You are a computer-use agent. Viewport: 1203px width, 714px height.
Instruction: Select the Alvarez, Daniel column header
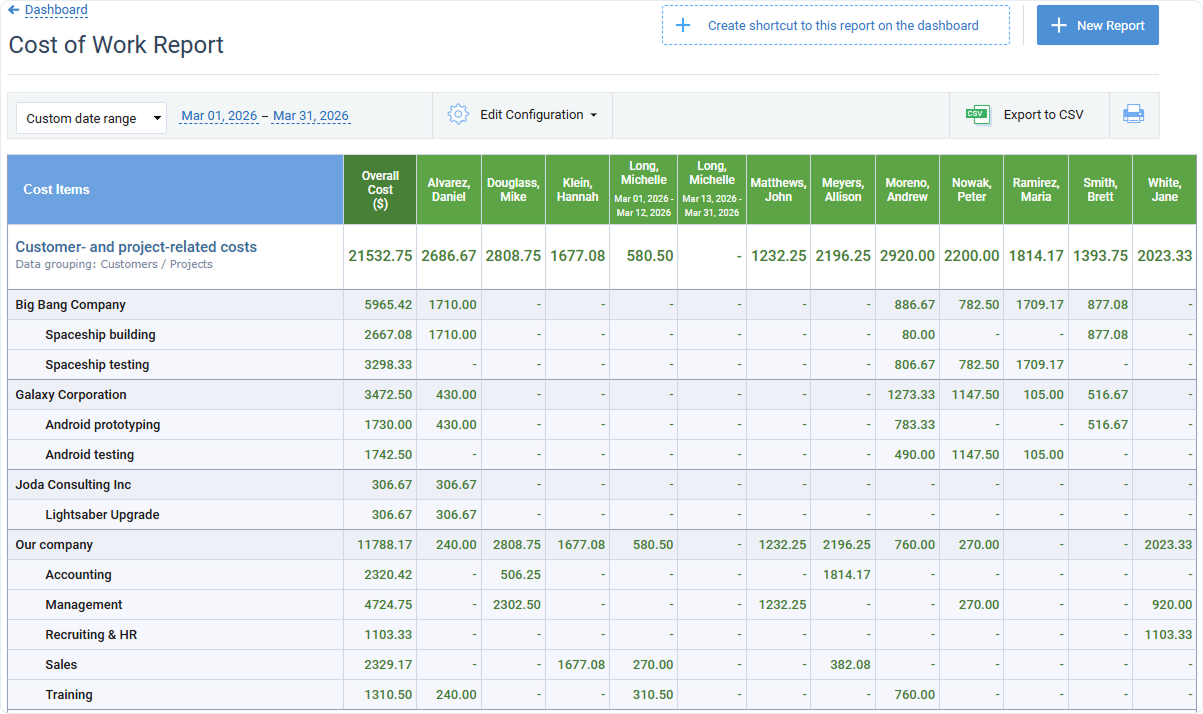click(x=448, y=189)
